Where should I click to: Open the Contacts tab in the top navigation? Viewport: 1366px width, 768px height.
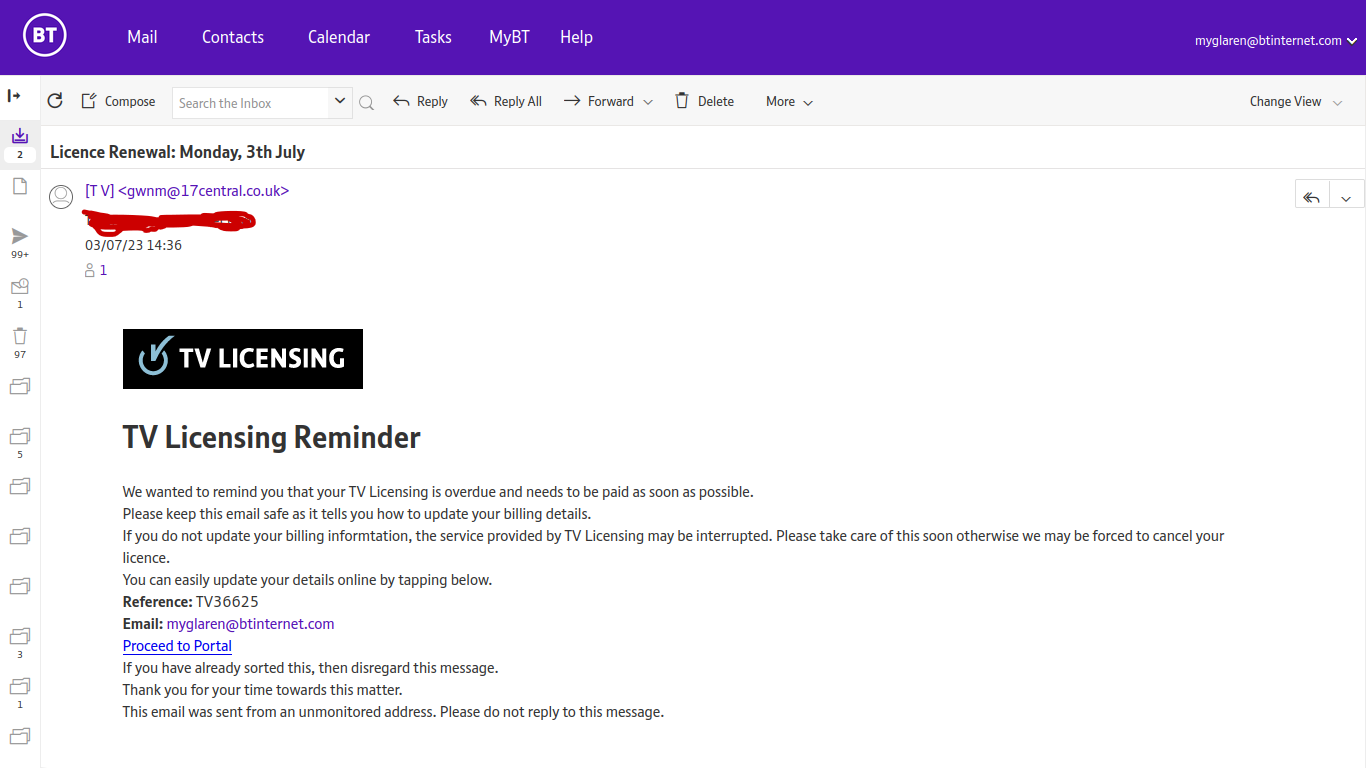click(233, 37)
